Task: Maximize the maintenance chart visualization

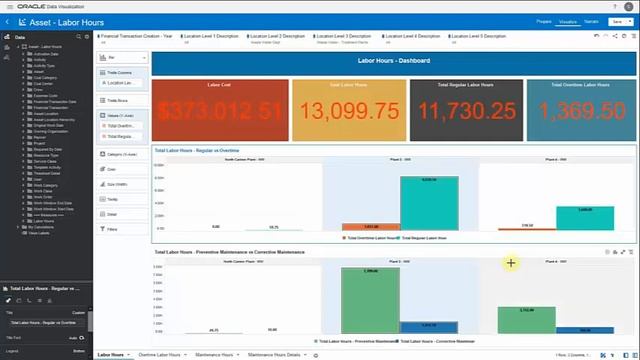Action: (623, 252)
